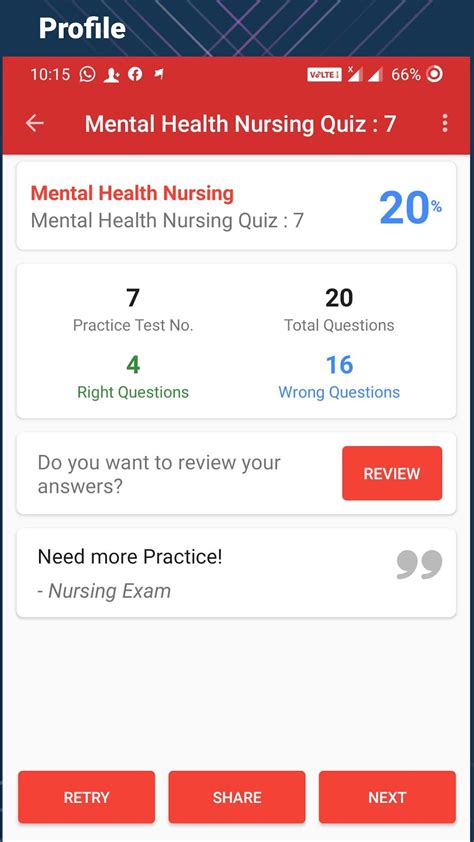Screen dimensions: 474x842
Task: Open the three-dot overflow menu
Action: [x=444, y=124]
